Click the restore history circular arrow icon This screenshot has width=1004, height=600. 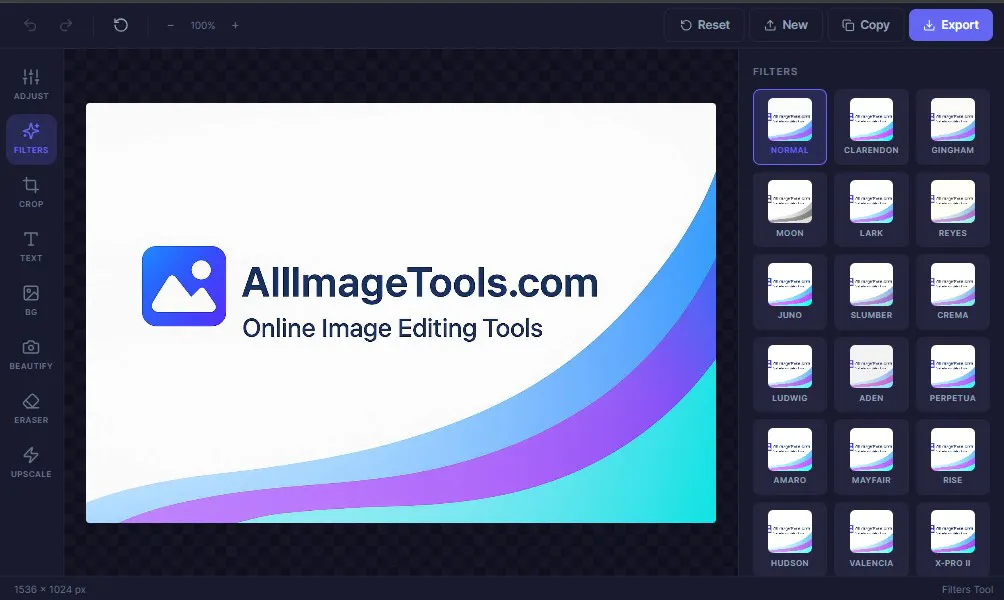(x=120, y=25)
